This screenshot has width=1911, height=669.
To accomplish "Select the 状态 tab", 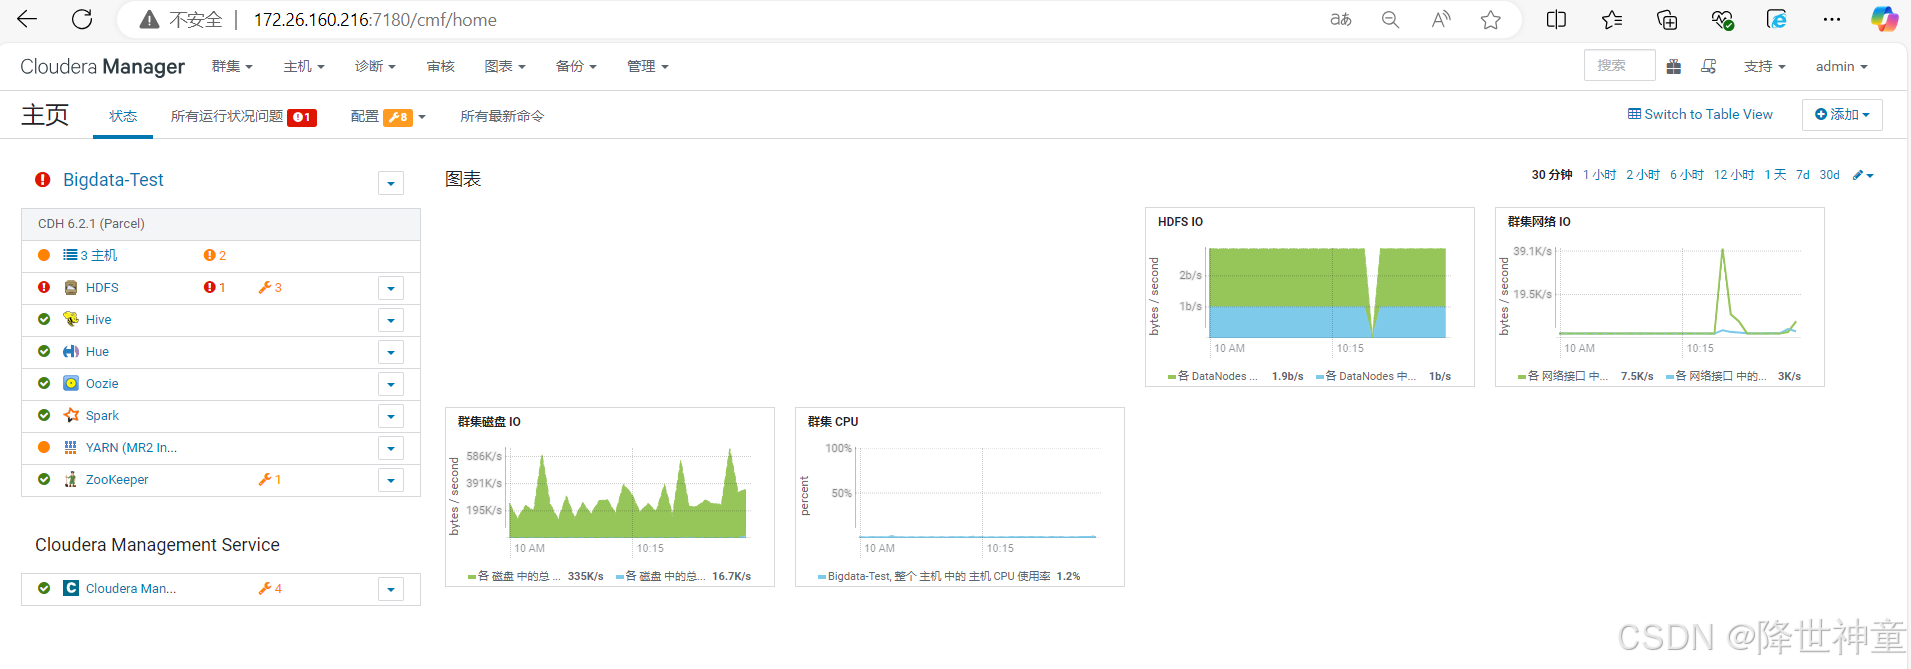I will 123,116.
